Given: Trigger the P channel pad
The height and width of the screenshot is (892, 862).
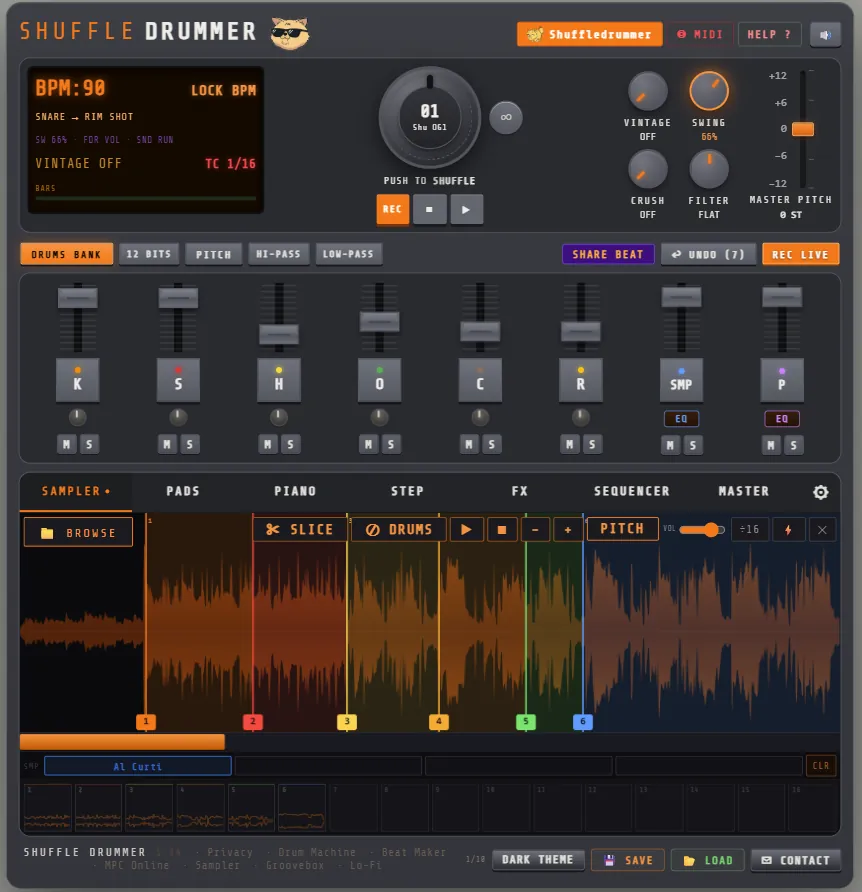Looking at the screenshot, I should (782, 381).
